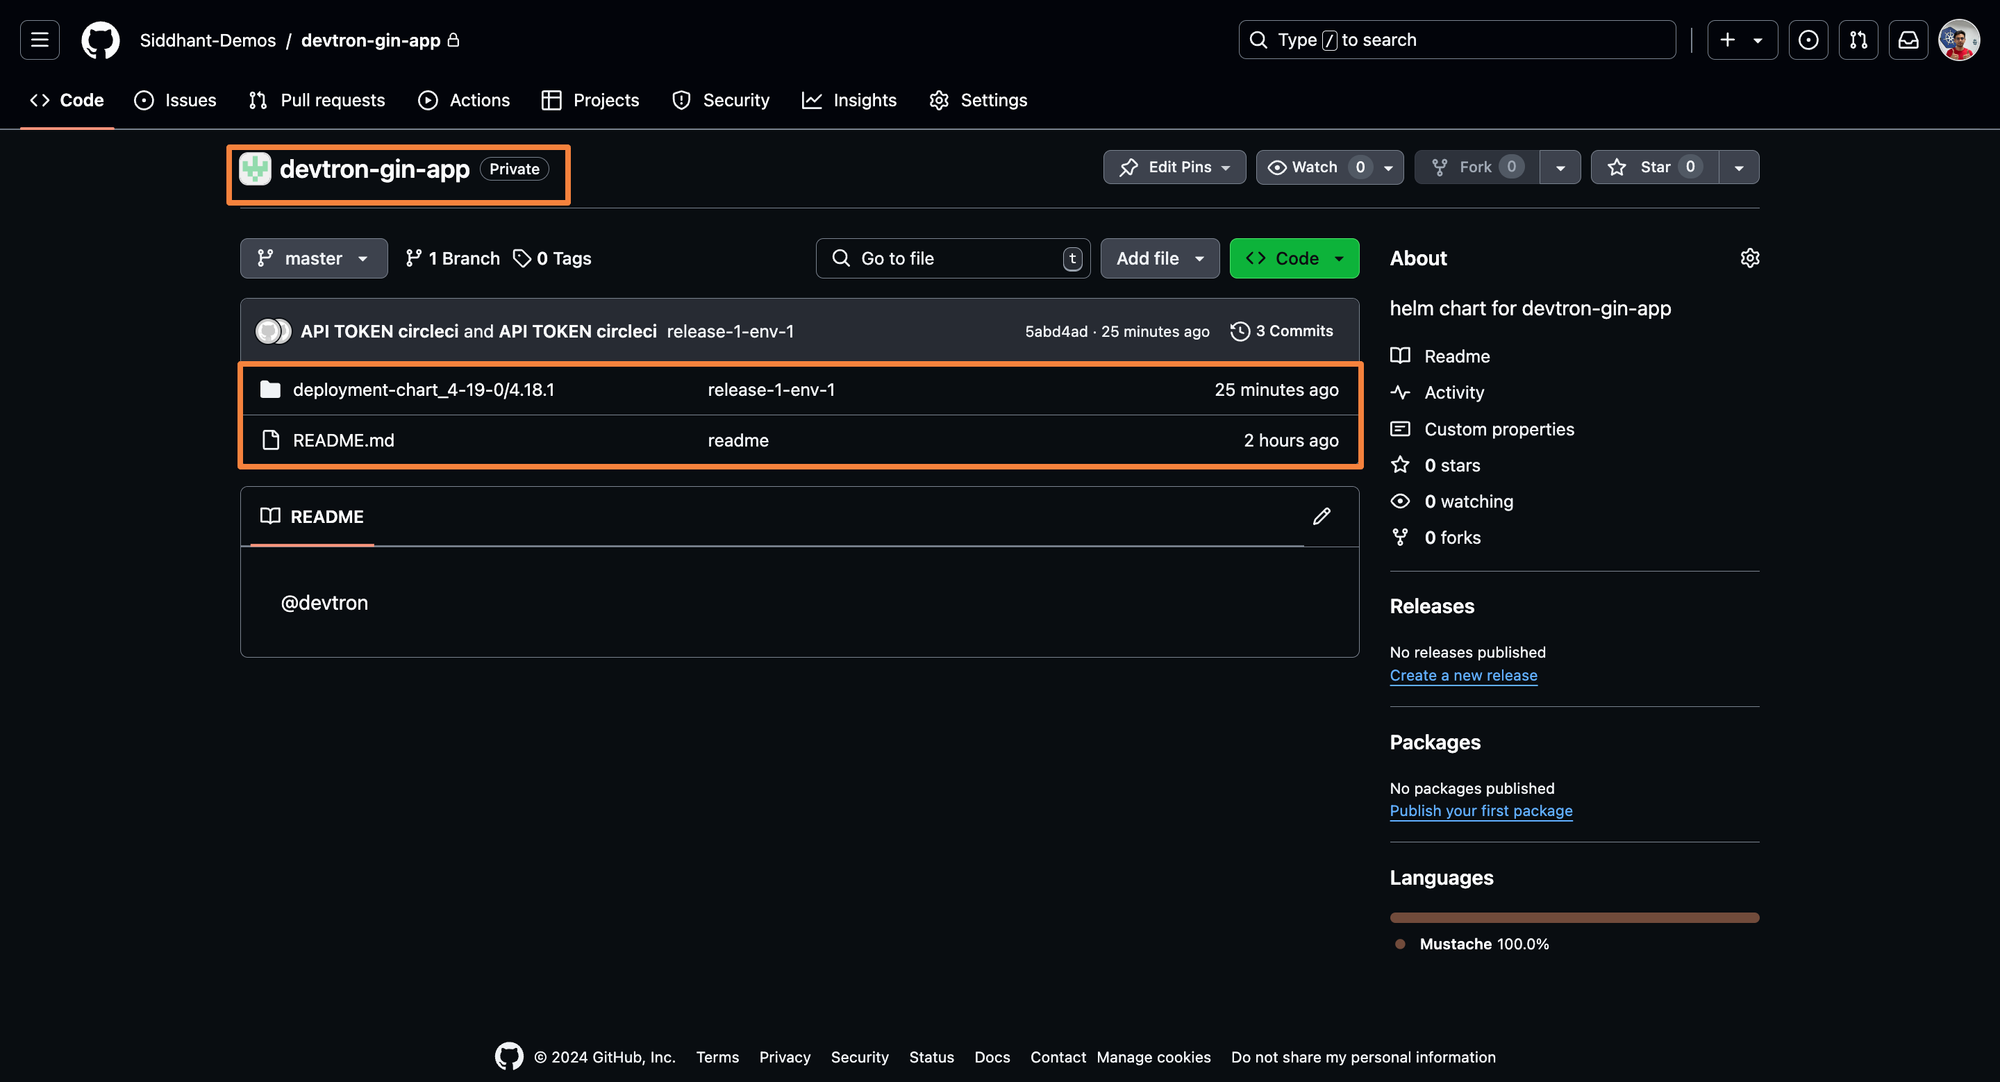Open the create new plus menu

tap(1742, 40)
